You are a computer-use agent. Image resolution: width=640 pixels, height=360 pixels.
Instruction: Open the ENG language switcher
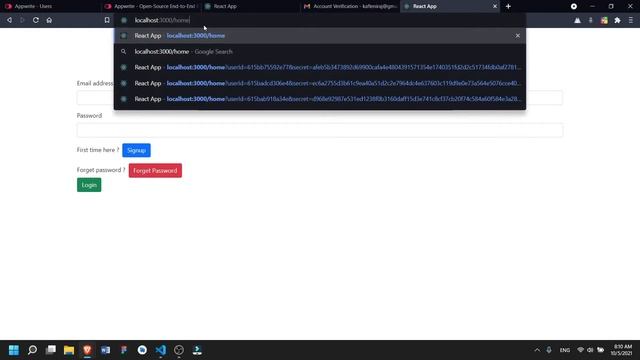click(x=565, y=350)
